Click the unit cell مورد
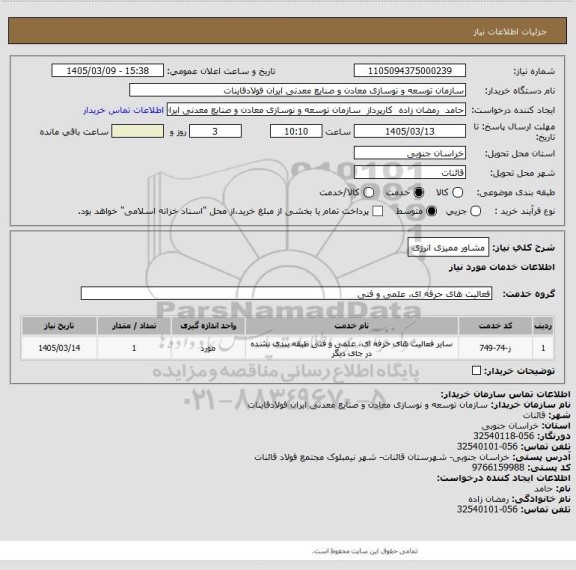The height and width of the screenshot is (570, 576). 208,348
